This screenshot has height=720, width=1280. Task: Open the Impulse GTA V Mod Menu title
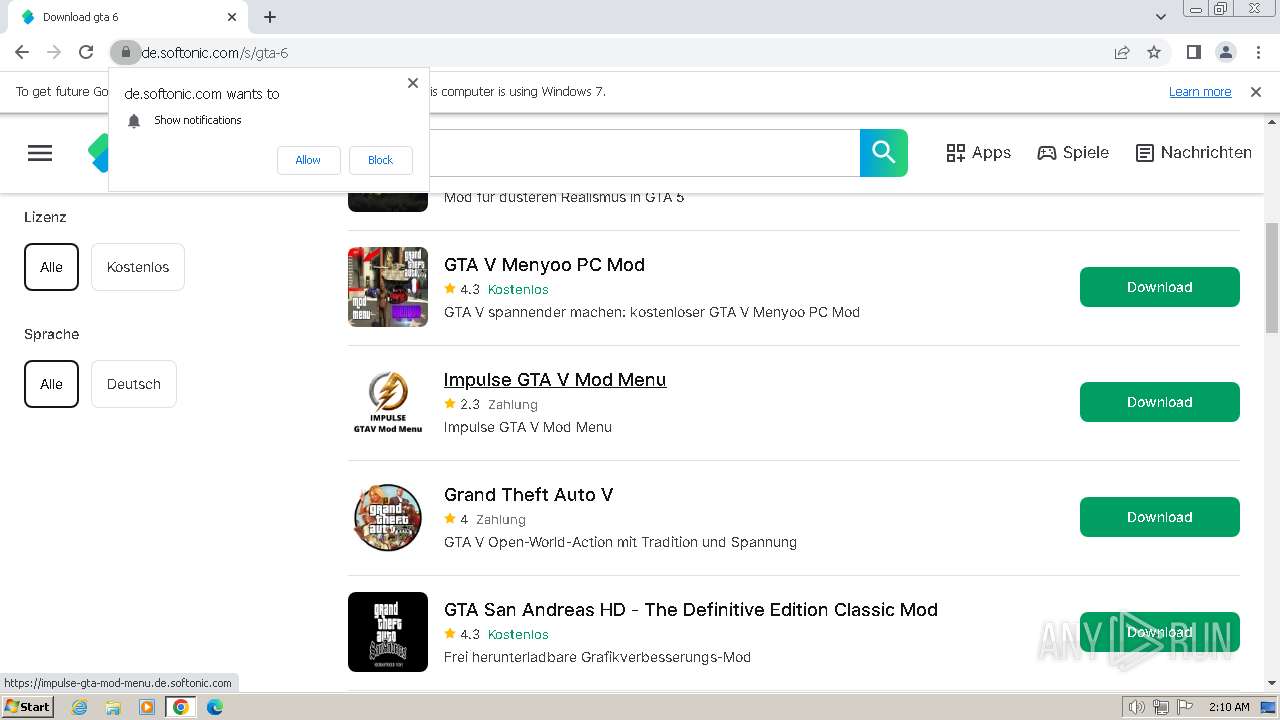555,380
